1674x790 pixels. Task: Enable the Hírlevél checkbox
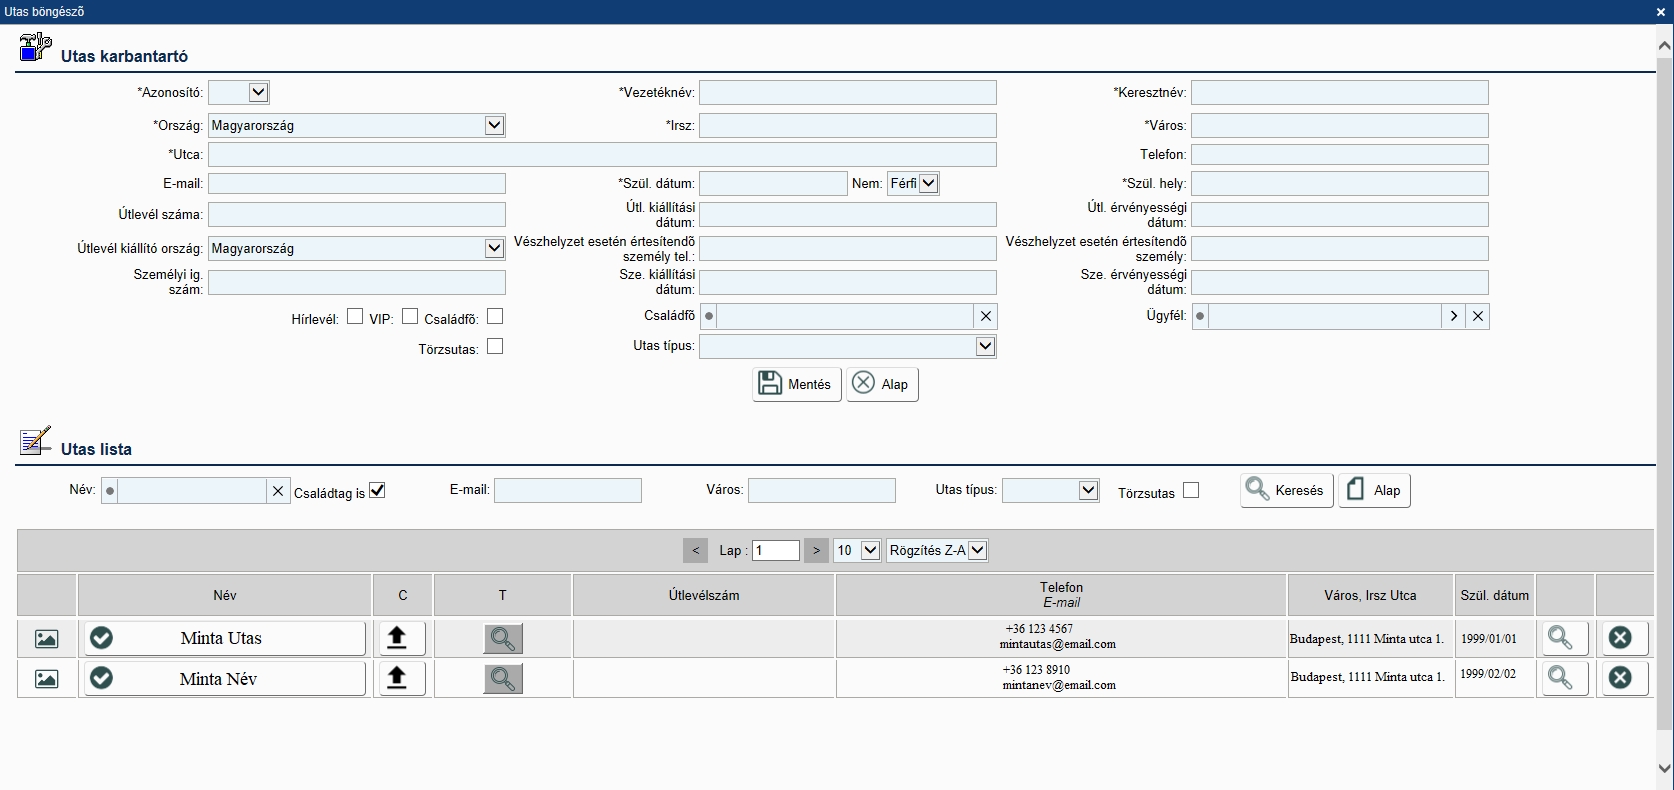tap(355, 317)
